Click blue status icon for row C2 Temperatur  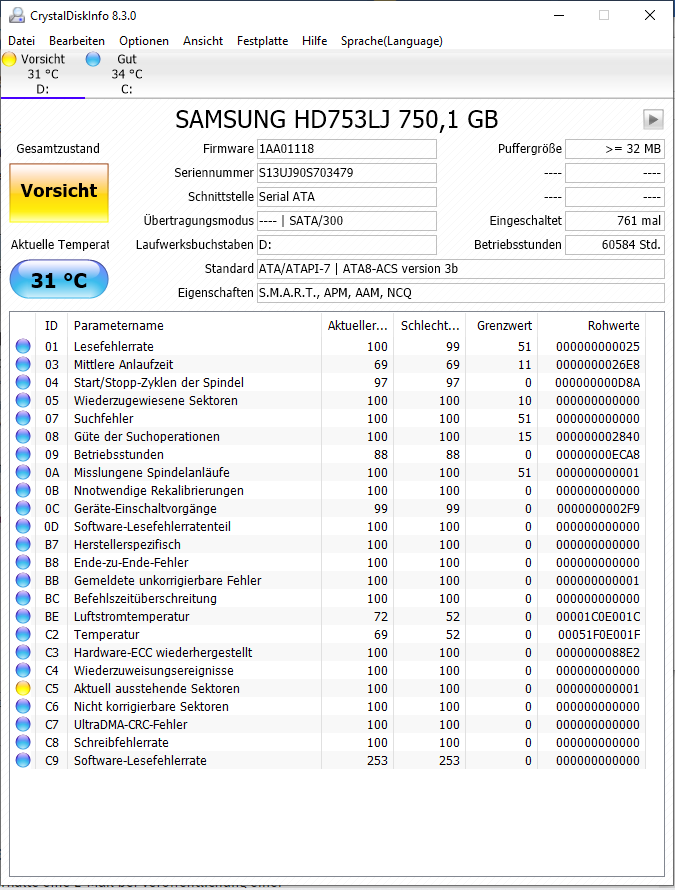23,635
